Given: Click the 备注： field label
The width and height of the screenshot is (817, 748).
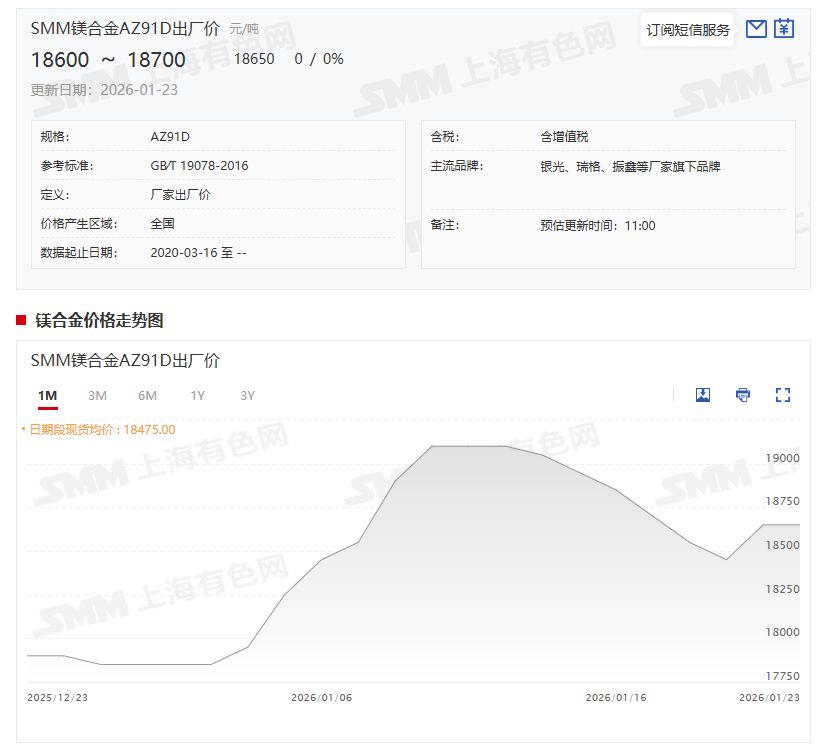Looking at the screenshot, I should 444,225.
